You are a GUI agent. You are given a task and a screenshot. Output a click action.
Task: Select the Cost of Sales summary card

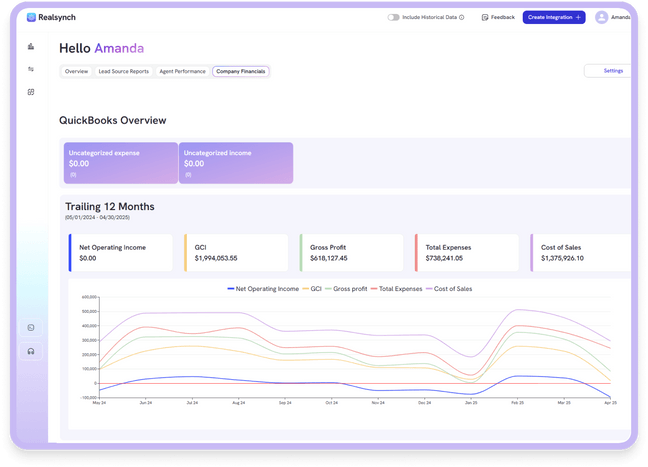click(x=581, y=253)
